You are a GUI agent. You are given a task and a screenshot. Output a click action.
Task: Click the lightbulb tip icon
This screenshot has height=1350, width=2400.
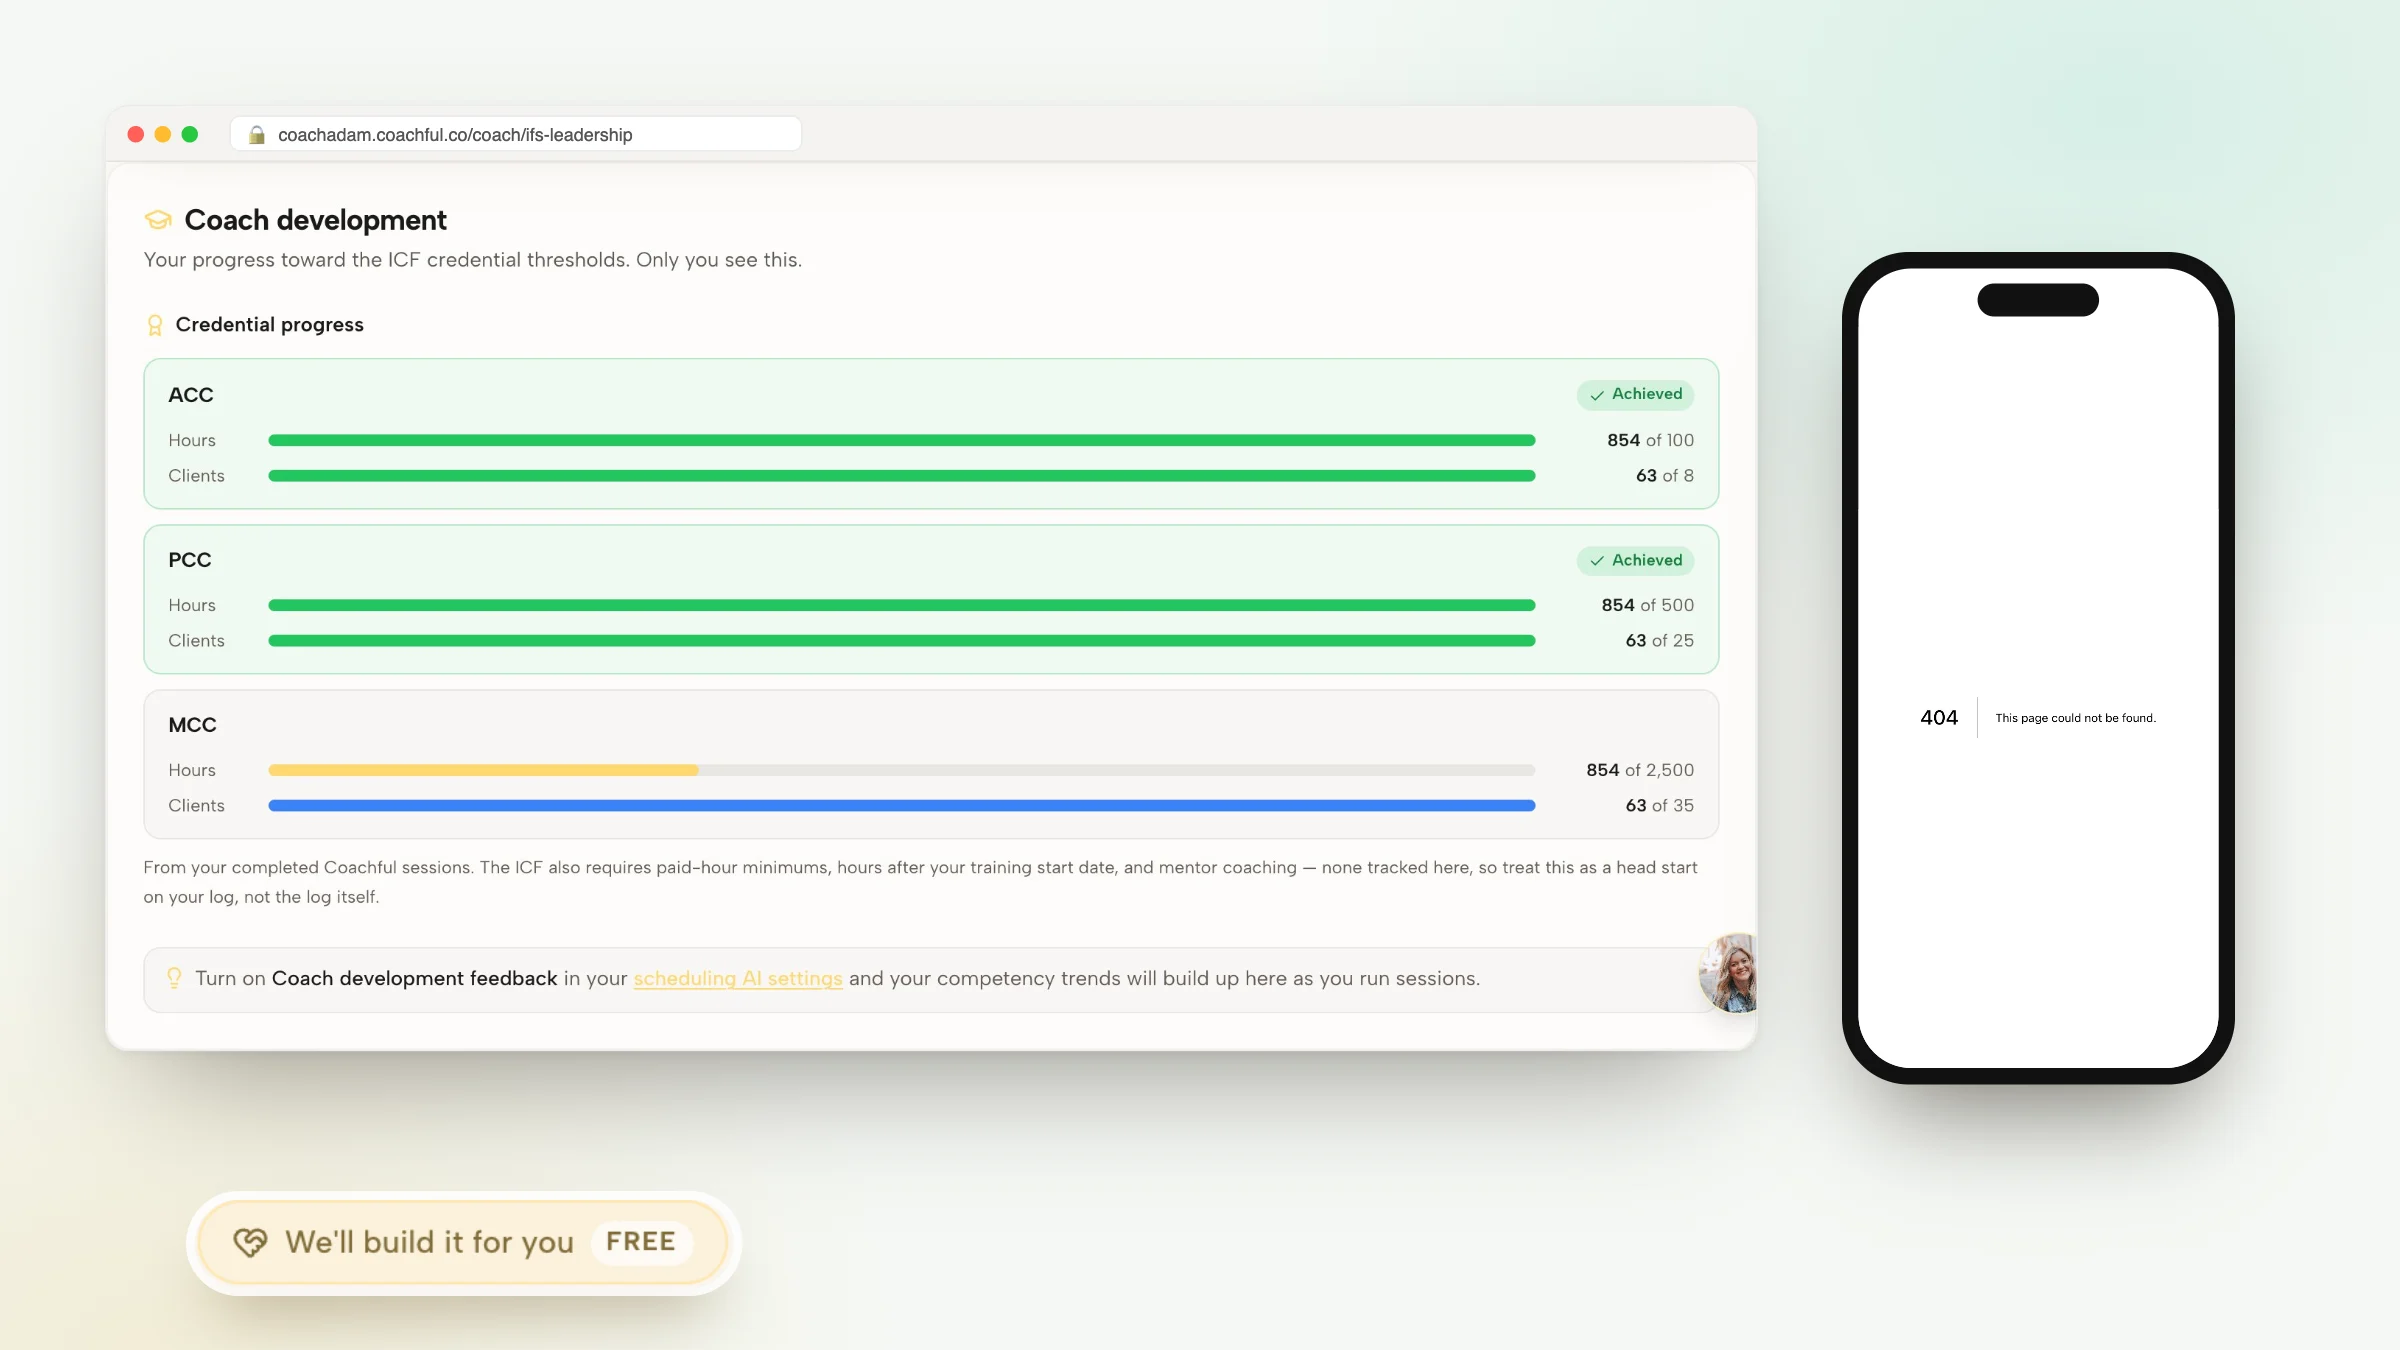point(174,978)
